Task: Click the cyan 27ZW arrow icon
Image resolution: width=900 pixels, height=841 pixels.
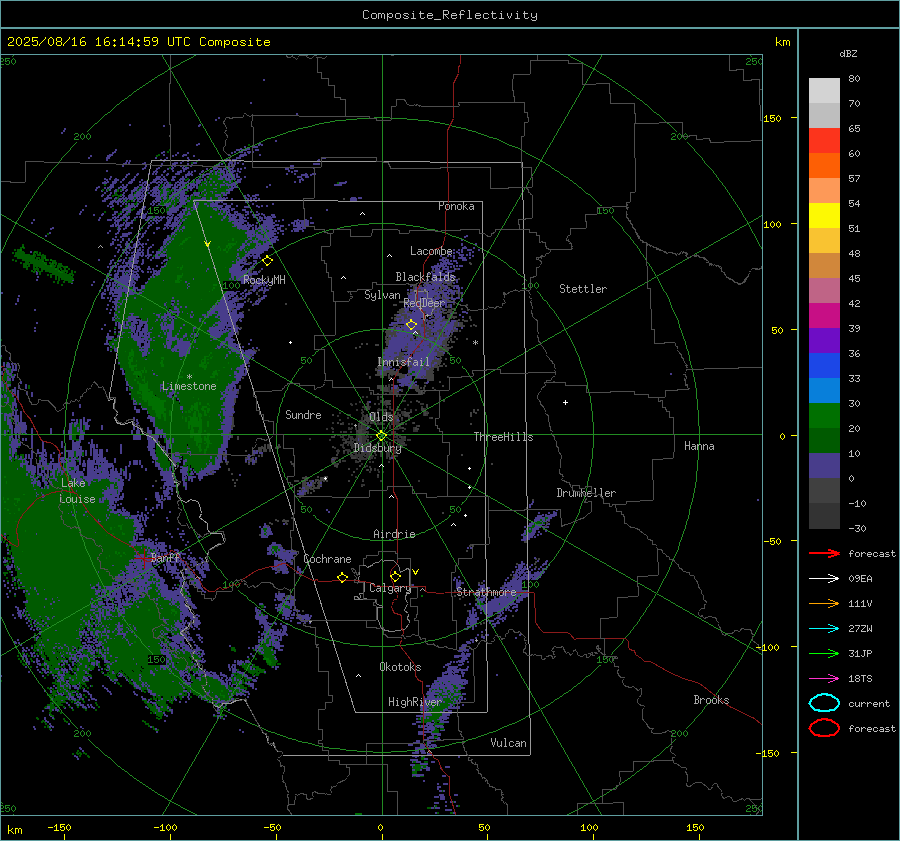Action: click(x=824, y=629)
